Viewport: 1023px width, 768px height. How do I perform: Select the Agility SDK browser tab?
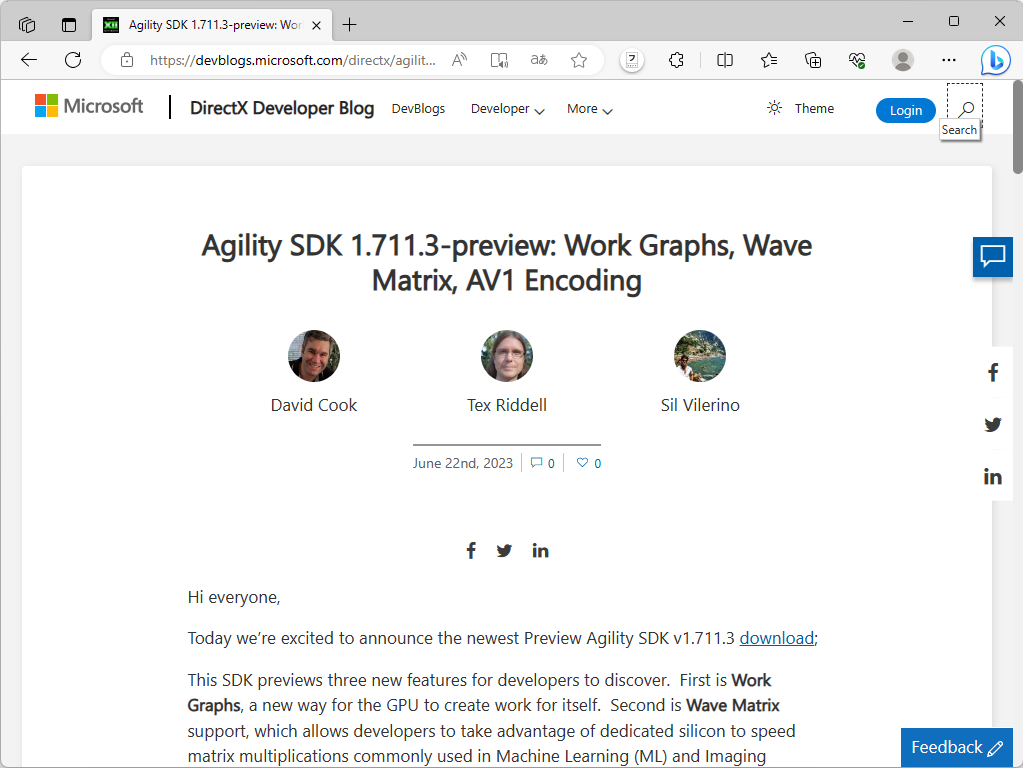click(213, 25)
